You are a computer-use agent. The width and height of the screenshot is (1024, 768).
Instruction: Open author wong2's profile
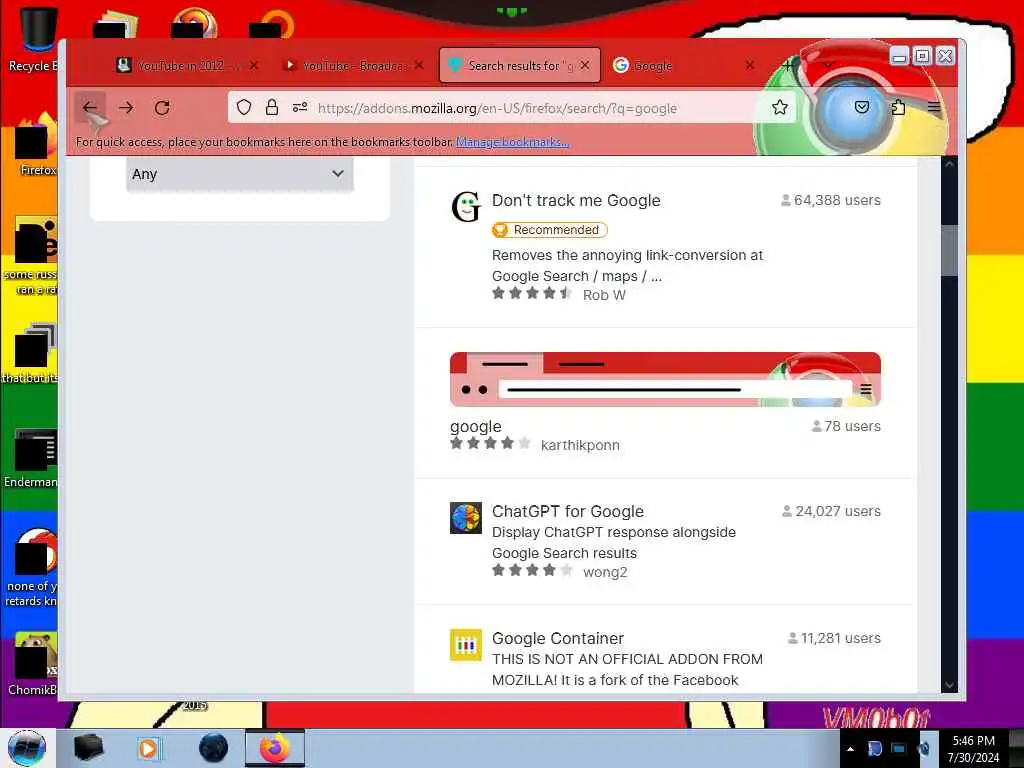coord(605,572)
